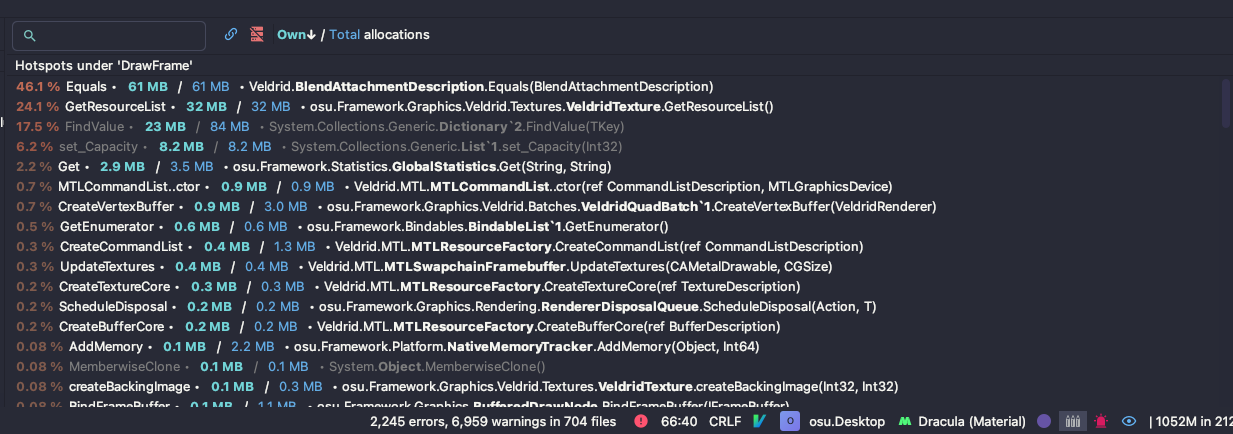This screenshot has height=434, width=1233.
Task: Click the purple circle accent color indicator
Action: [x=1044, y=422]
